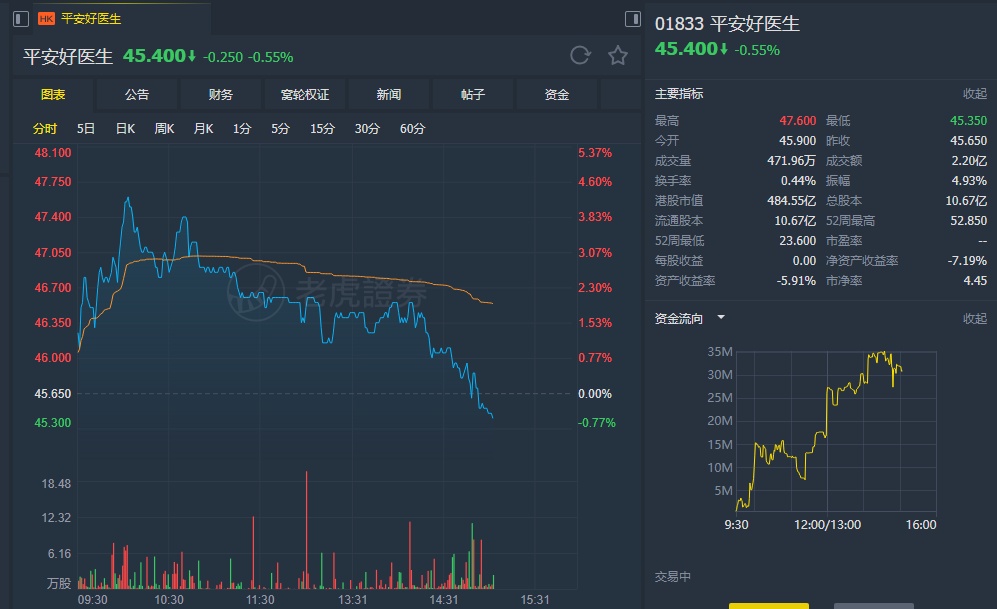Click the 平安好医生 stock tab header
997x609 pixels.
tap(91, 19)
